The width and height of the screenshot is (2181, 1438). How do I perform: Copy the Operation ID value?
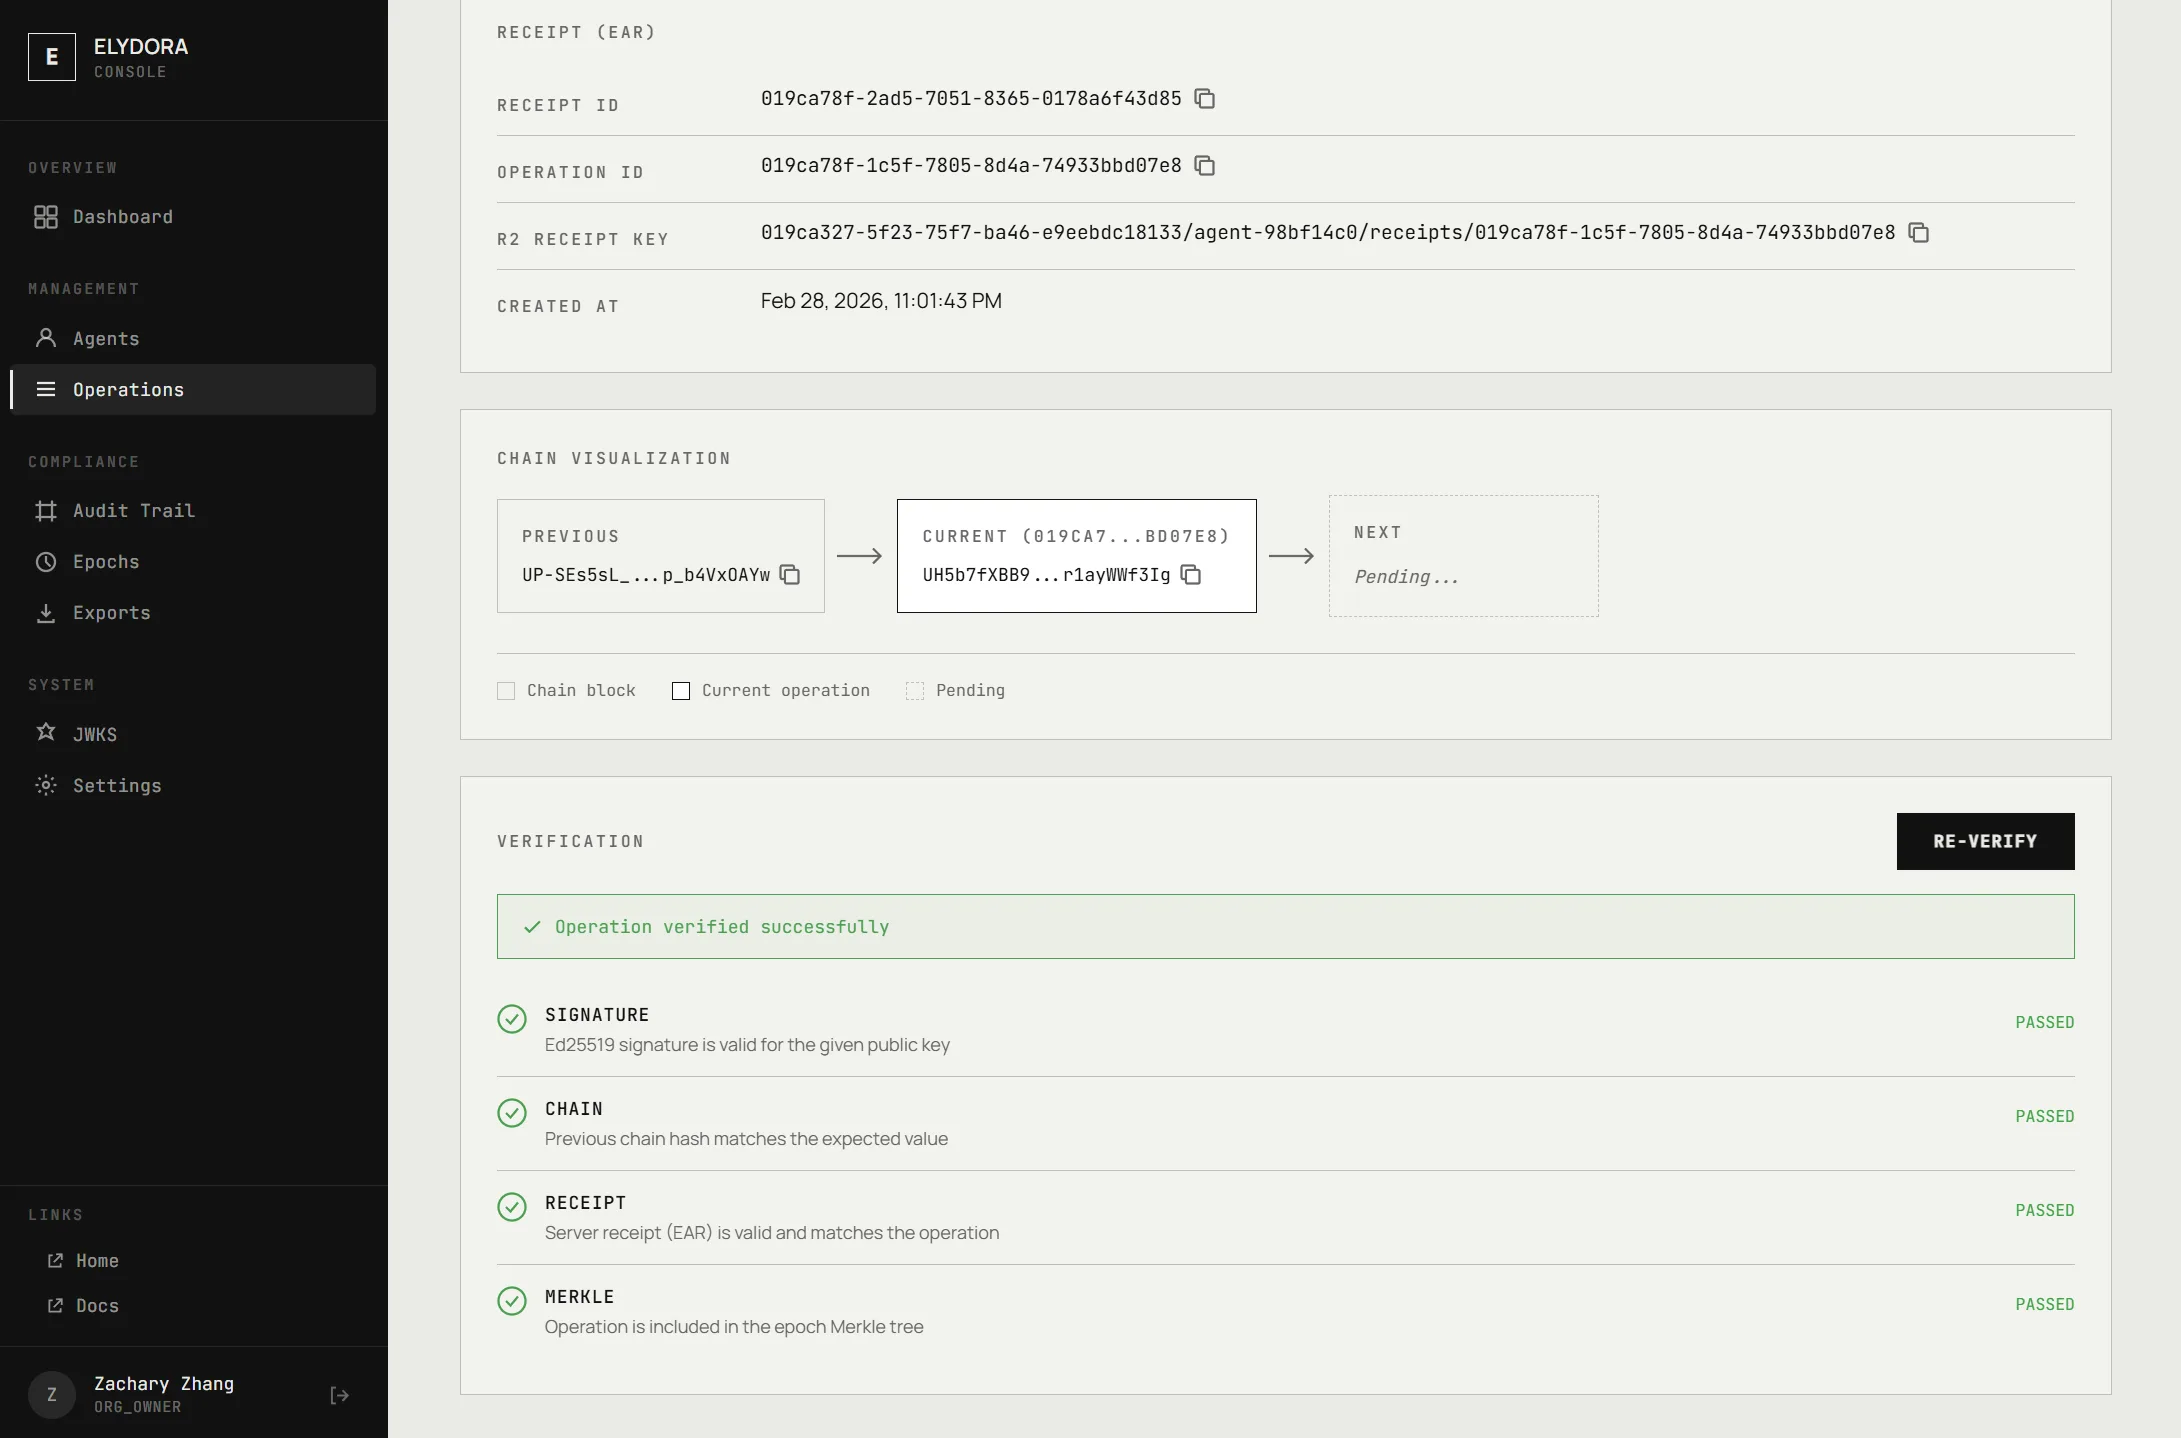pyautogui.click(x=1204, y=165)
